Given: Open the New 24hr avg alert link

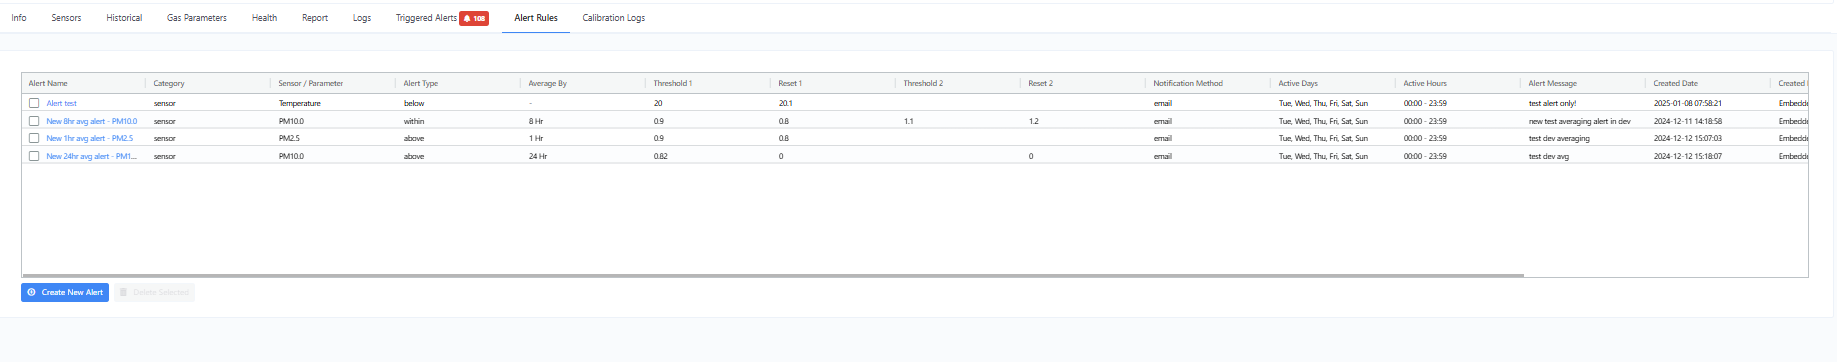Looking at the screenshot, I should point(91,156).
